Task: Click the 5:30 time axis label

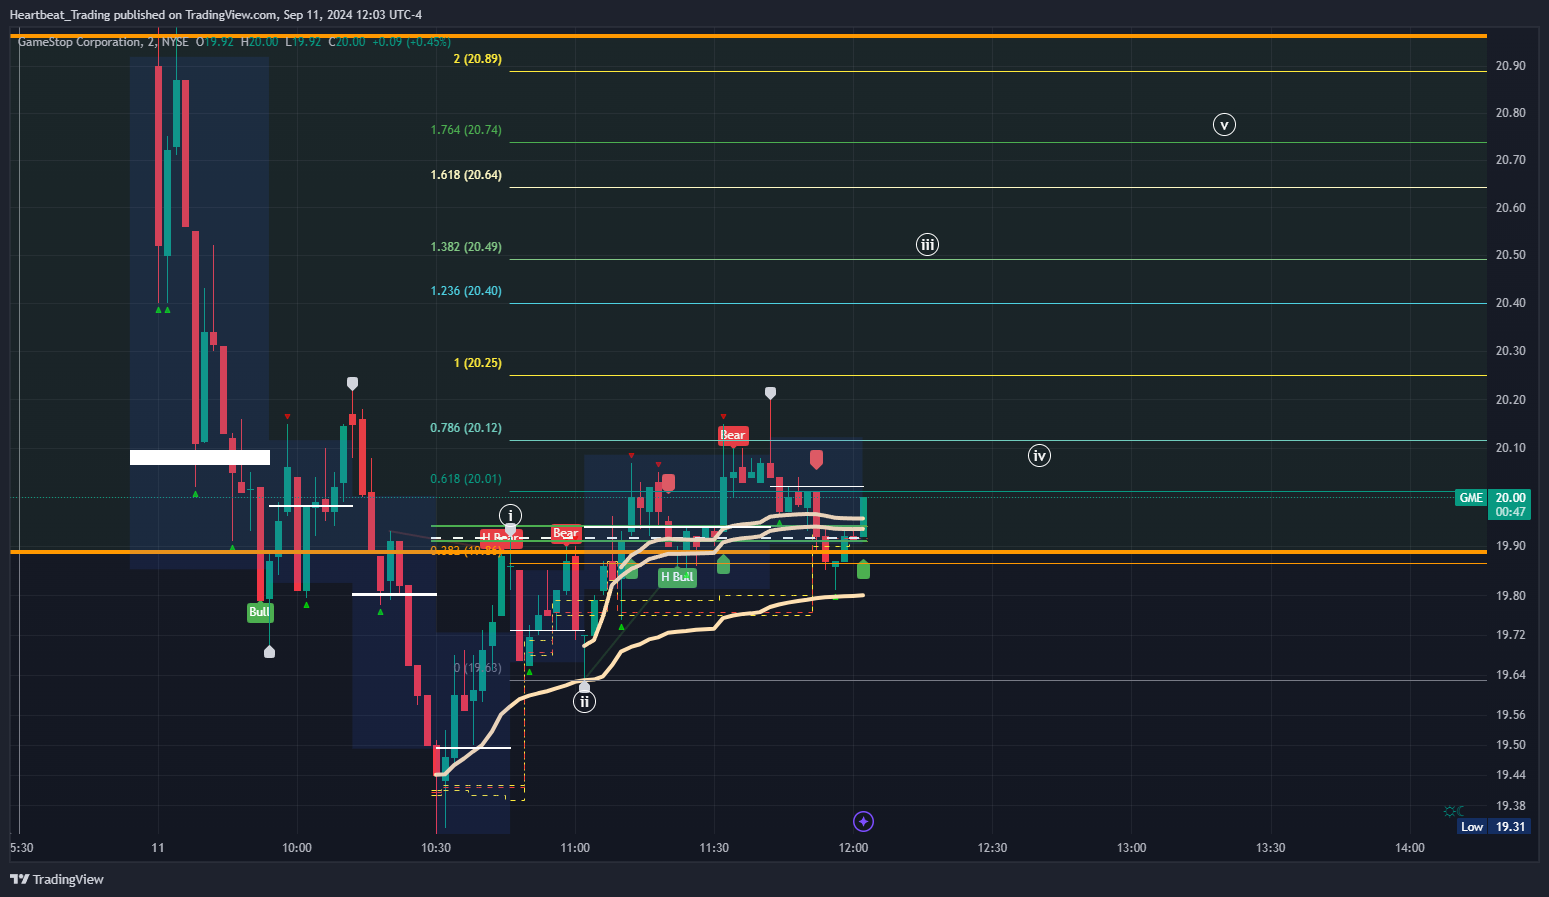Action: point(21,848)
